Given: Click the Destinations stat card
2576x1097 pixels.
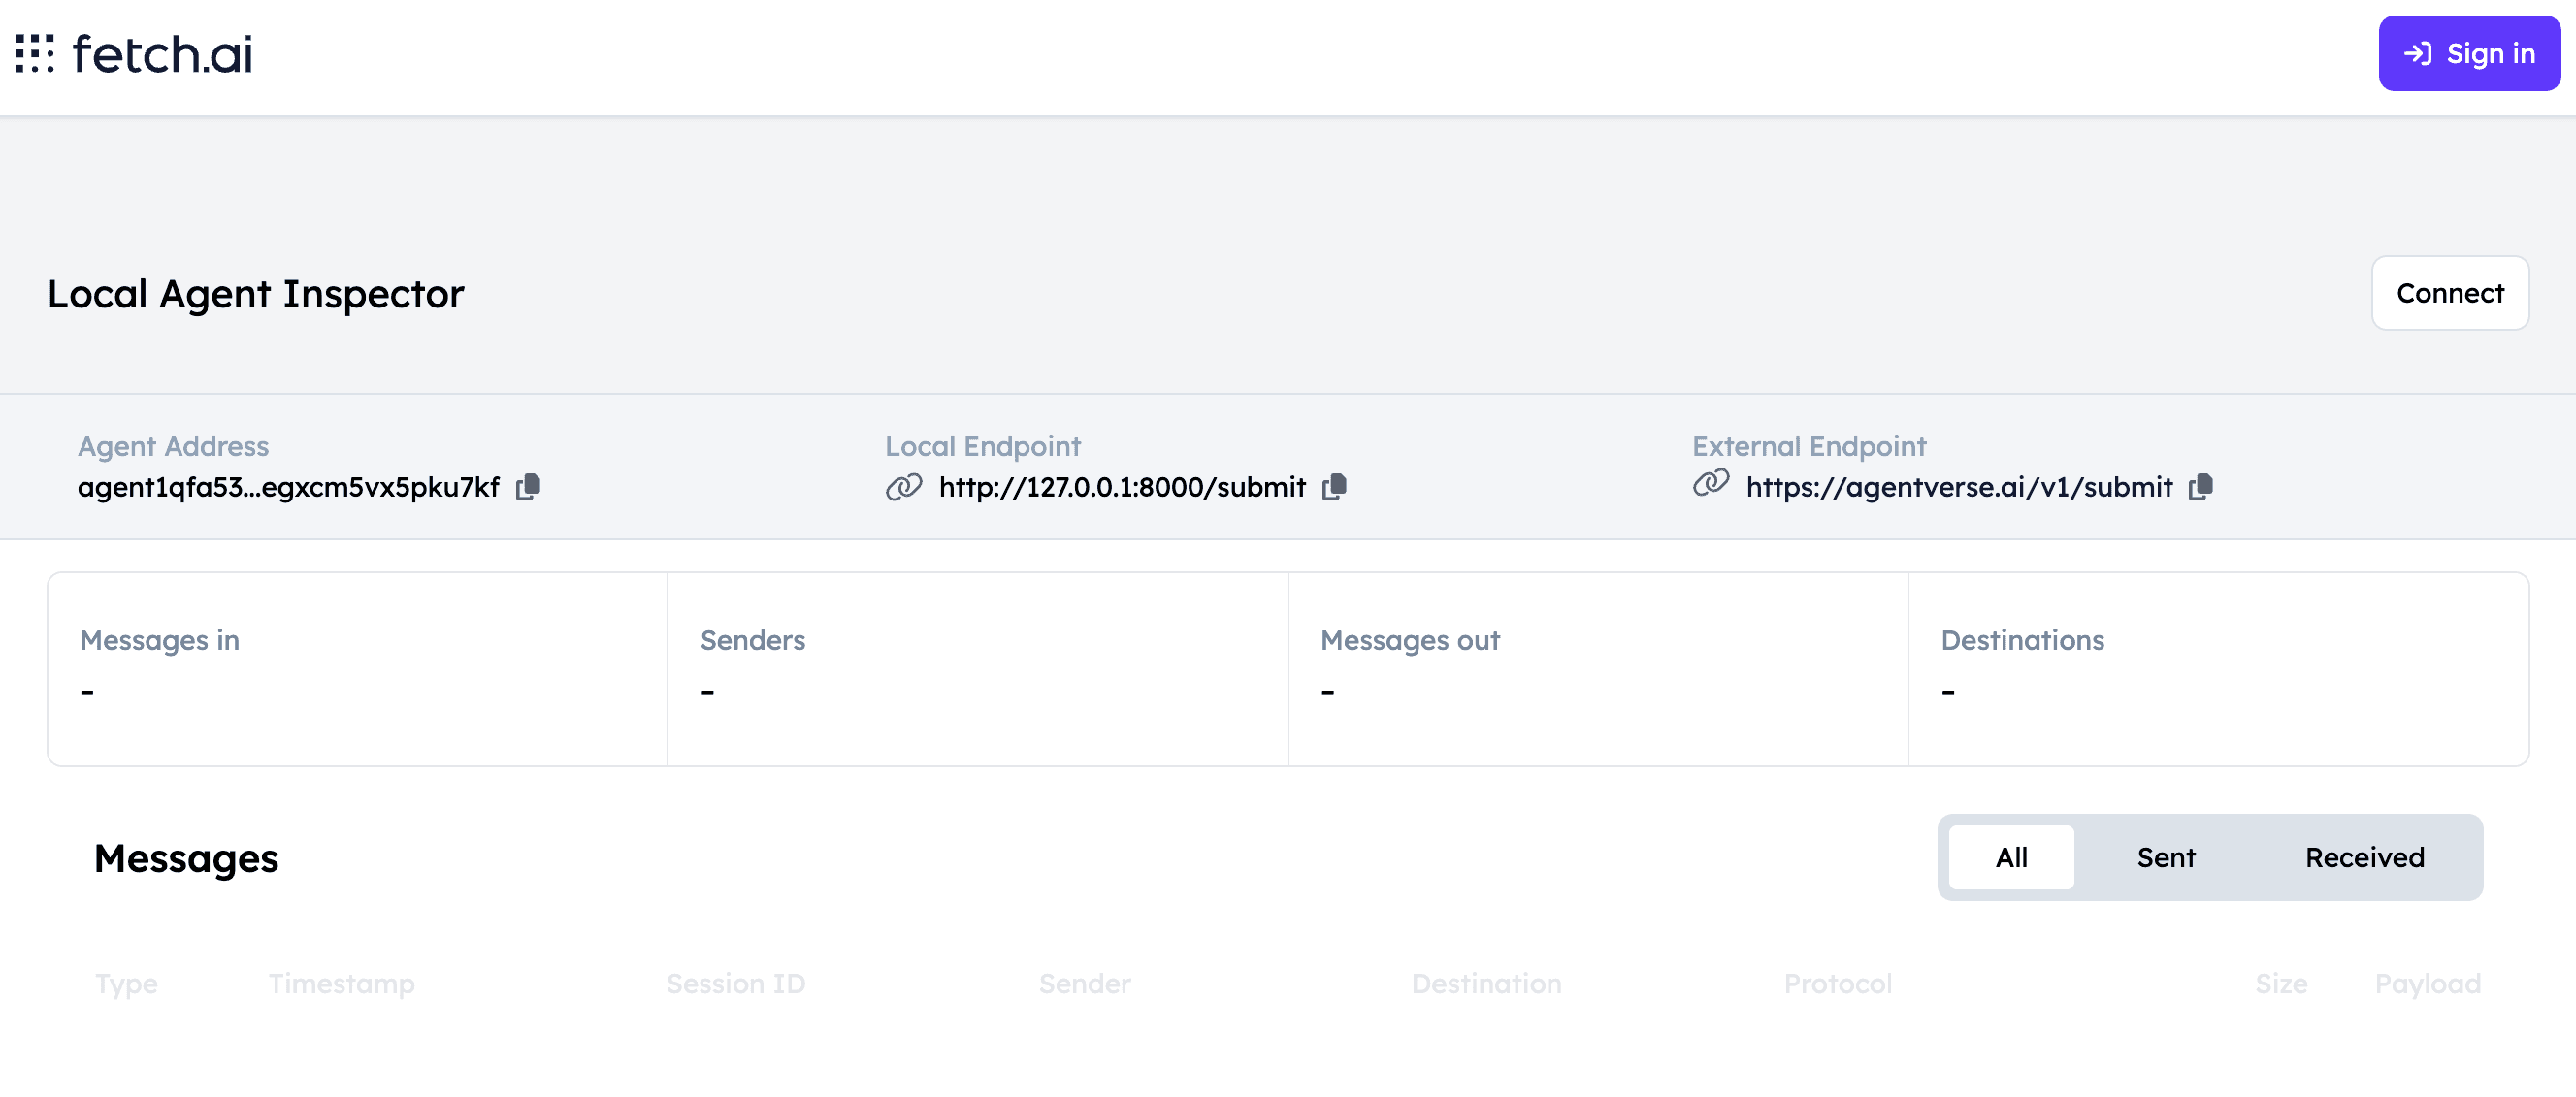Looking at the screenshot, I should [x=2217, y=669].
